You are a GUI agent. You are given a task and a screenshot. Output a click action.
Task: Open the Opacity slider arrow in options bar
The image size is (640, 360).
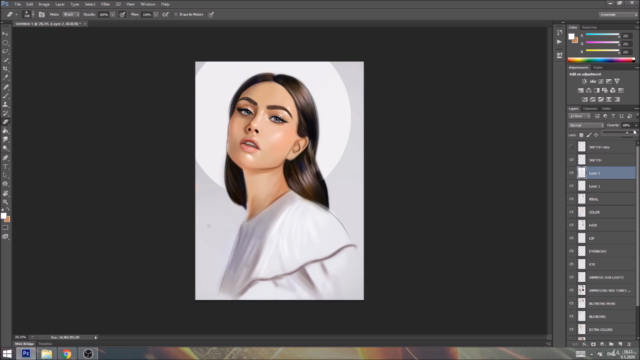(x=113, y=15)
